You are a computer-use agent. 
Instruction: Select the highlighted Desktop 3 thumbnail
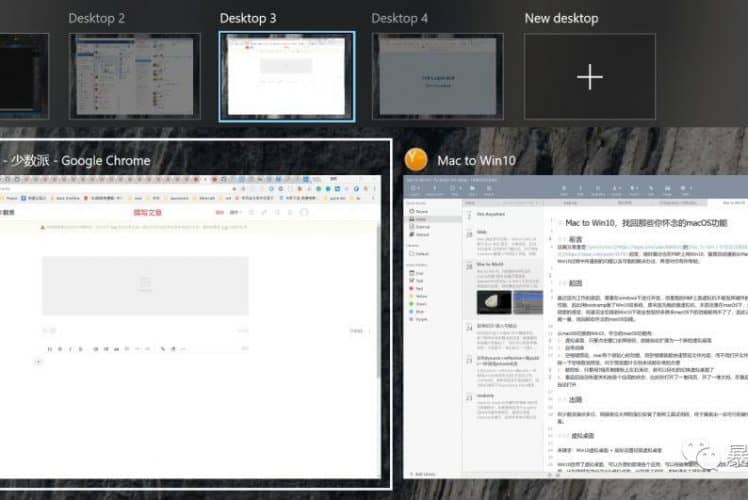tap(286, 76)
